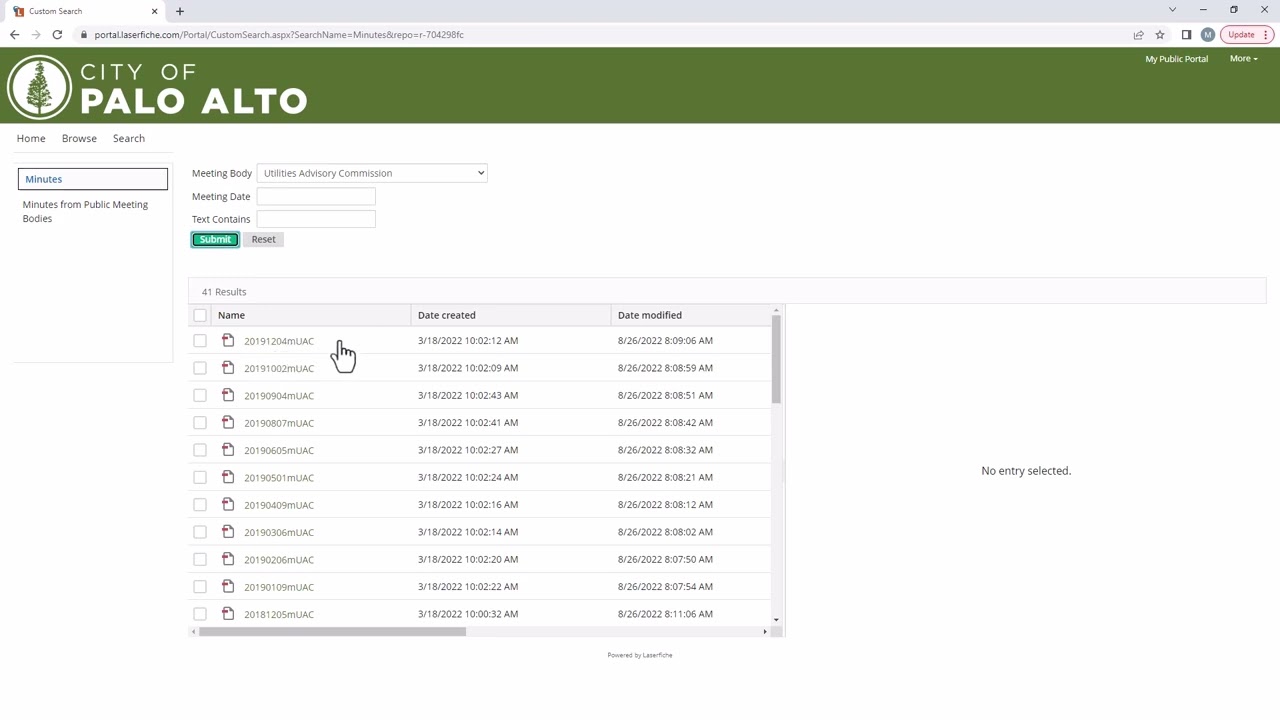This screenshot has width=1280, height=720.
Task: Click scroll-down arrow of results list
Action: point(776,620)
